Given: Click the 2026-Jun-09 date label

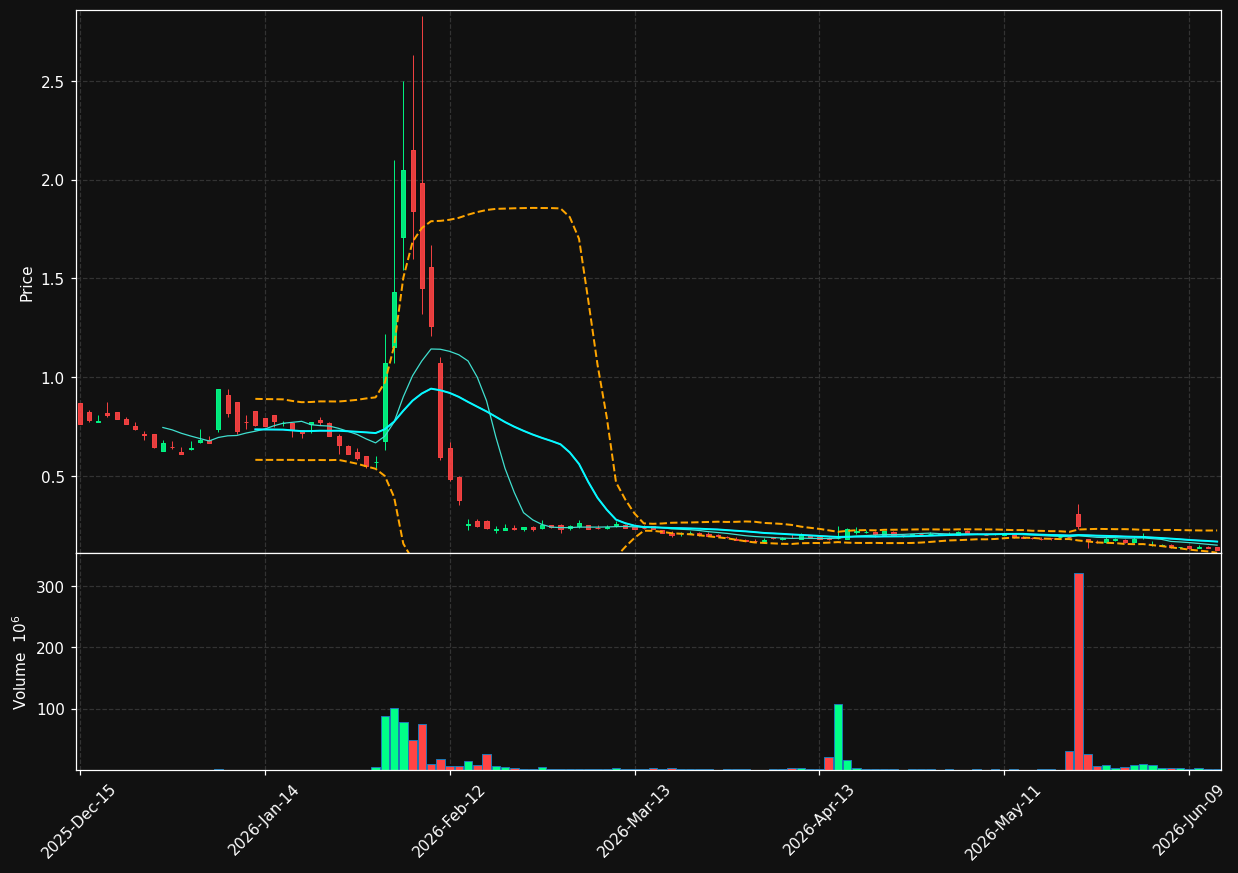Looking at the screenshot, I should tap(1187, 821).
